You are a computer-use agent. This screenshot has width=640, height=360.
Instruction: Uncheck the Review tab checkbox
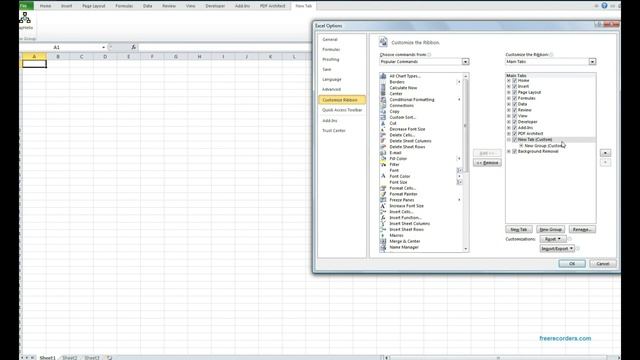point(514,110)
